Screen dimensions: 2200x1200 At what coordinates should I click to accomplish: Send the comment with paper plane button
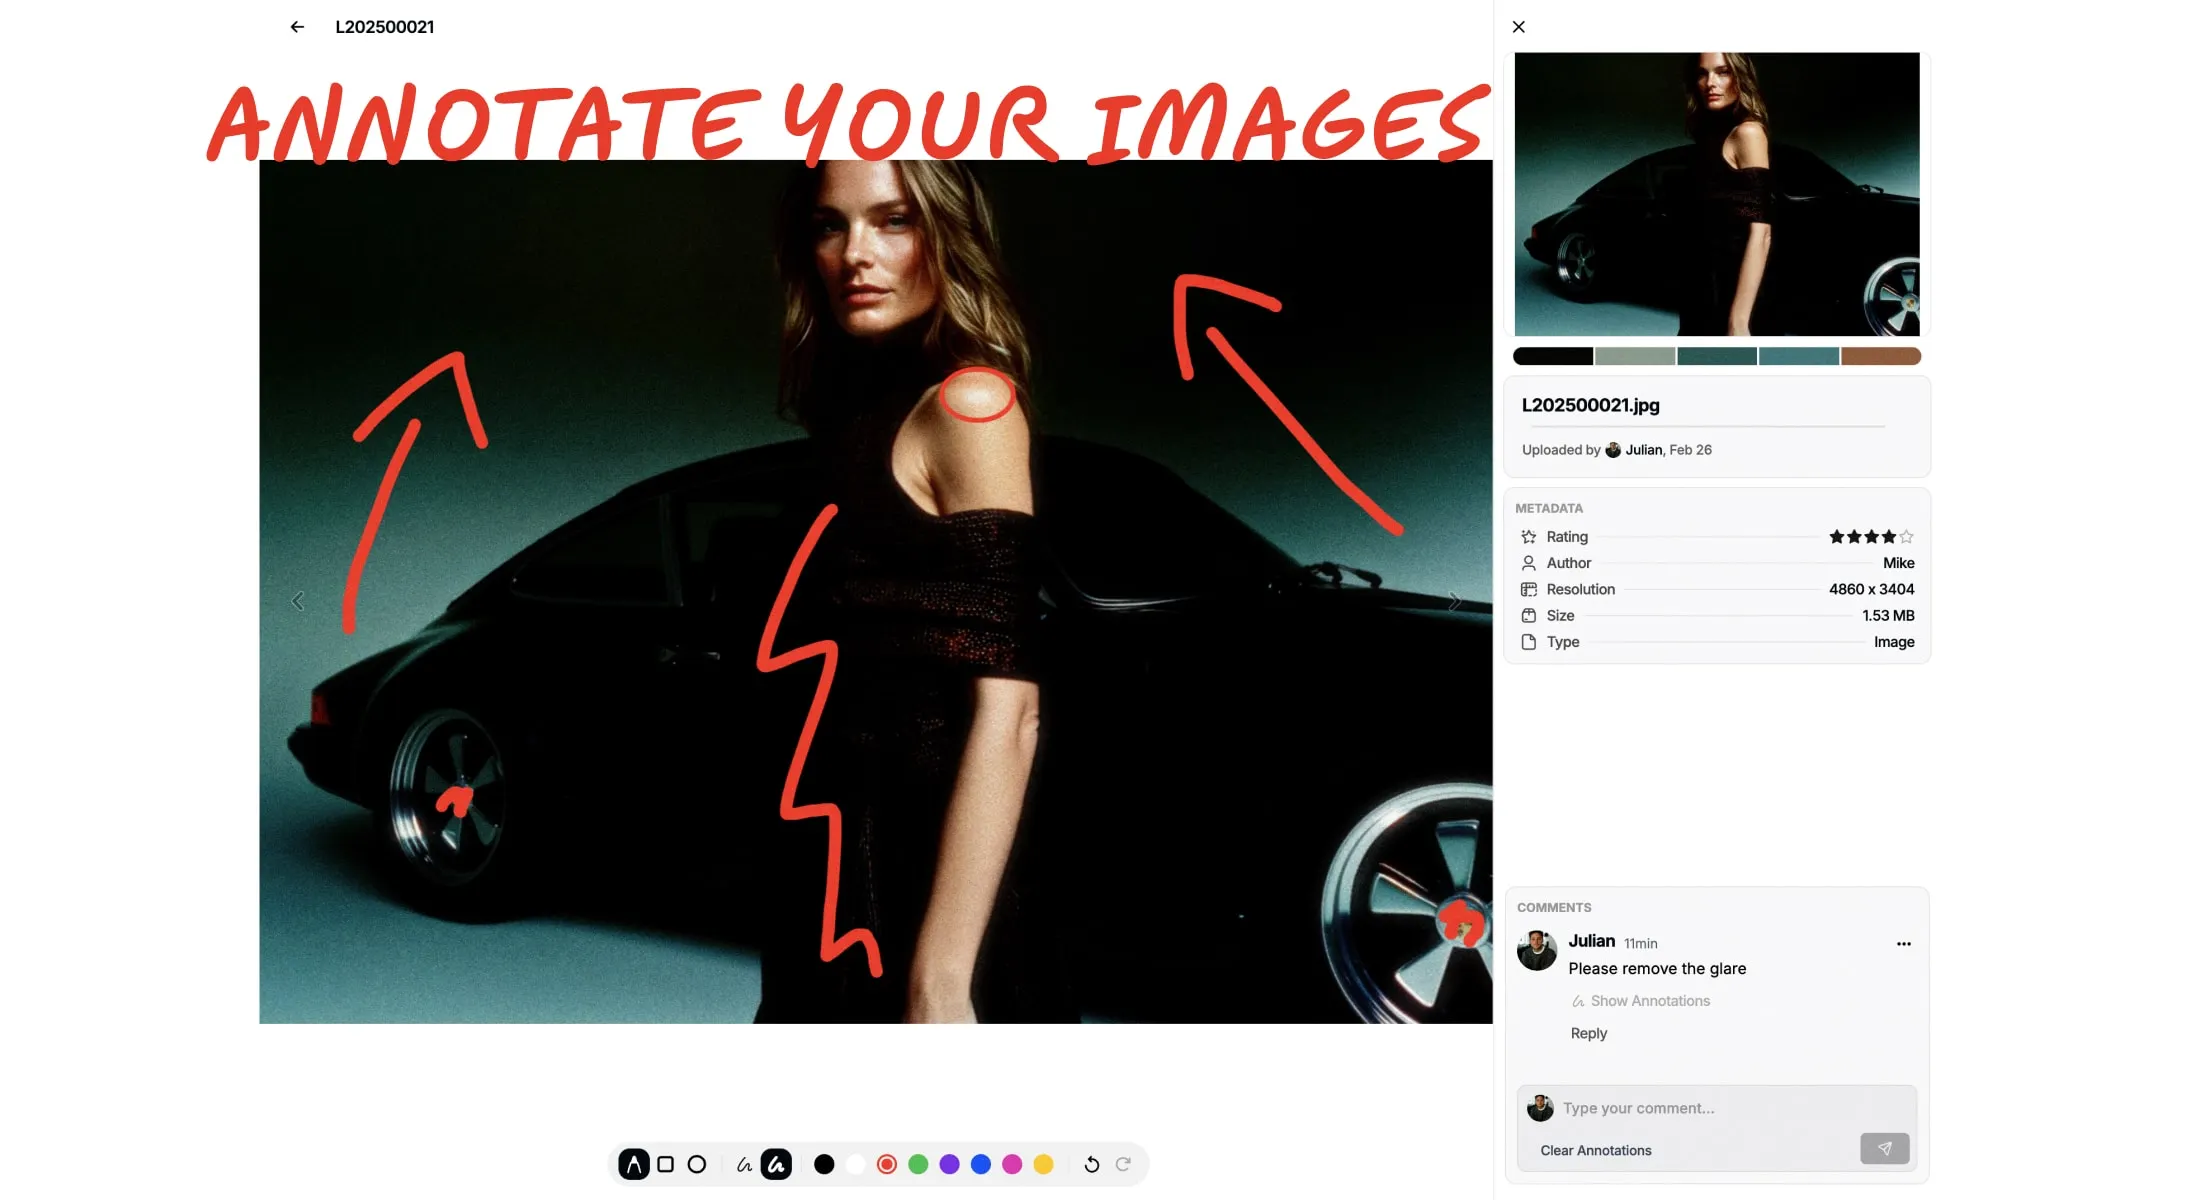pyautogui.click(x=1885, y=1149)
